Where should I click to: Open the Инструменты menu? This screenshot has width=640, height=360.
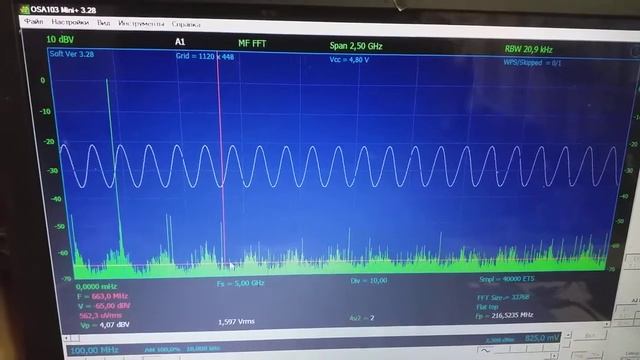tap(141, 24)
